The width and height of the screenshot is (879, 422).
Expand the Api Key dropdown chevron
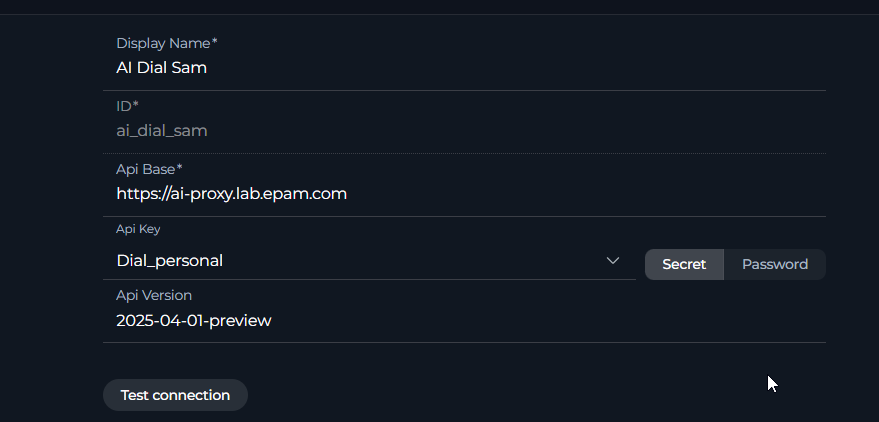pos(613,261)
